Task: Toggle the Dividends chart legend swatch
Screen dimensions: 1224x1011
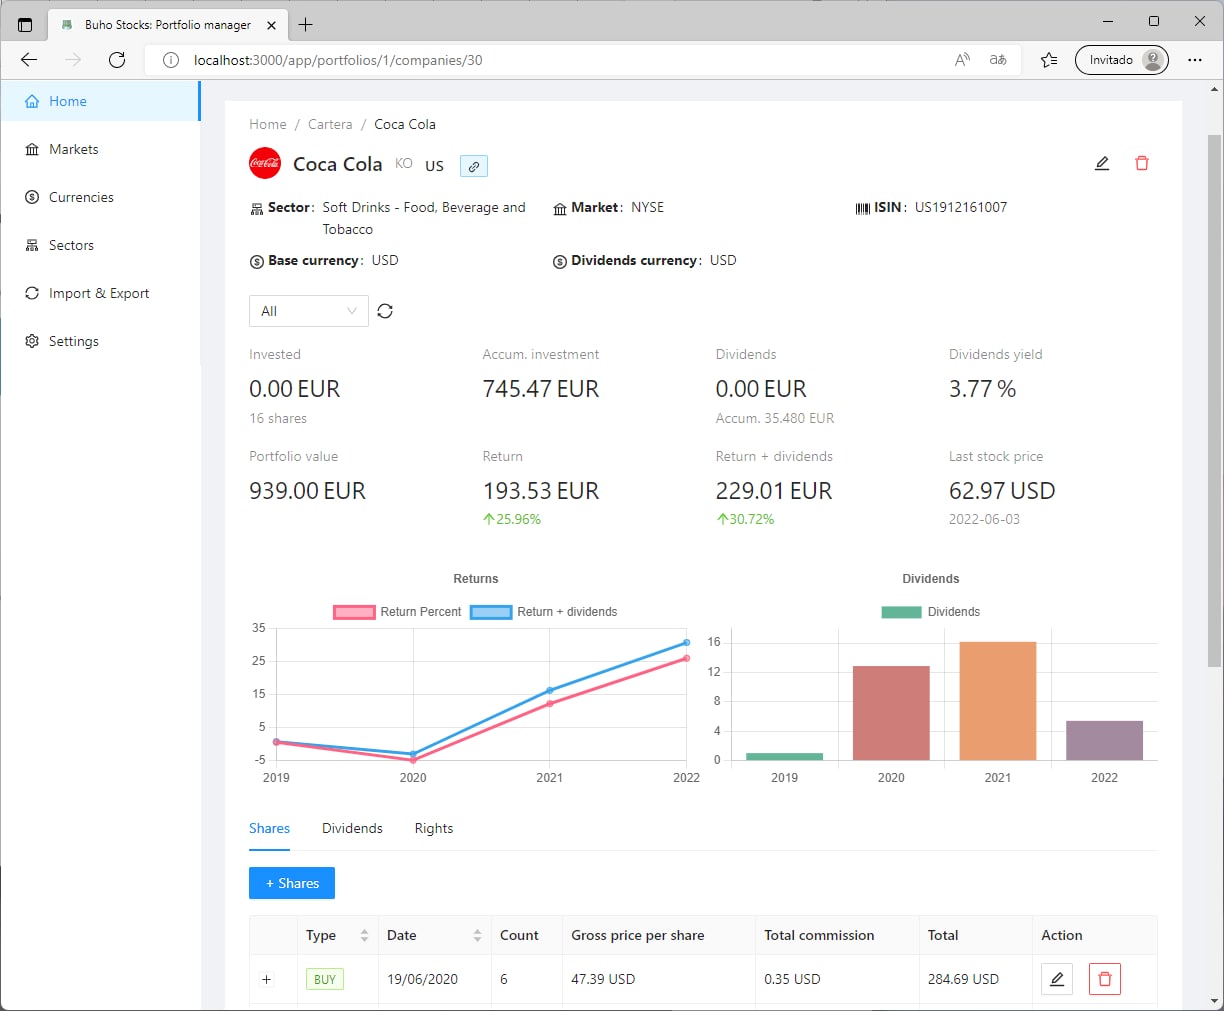Action: coord(901,612)
